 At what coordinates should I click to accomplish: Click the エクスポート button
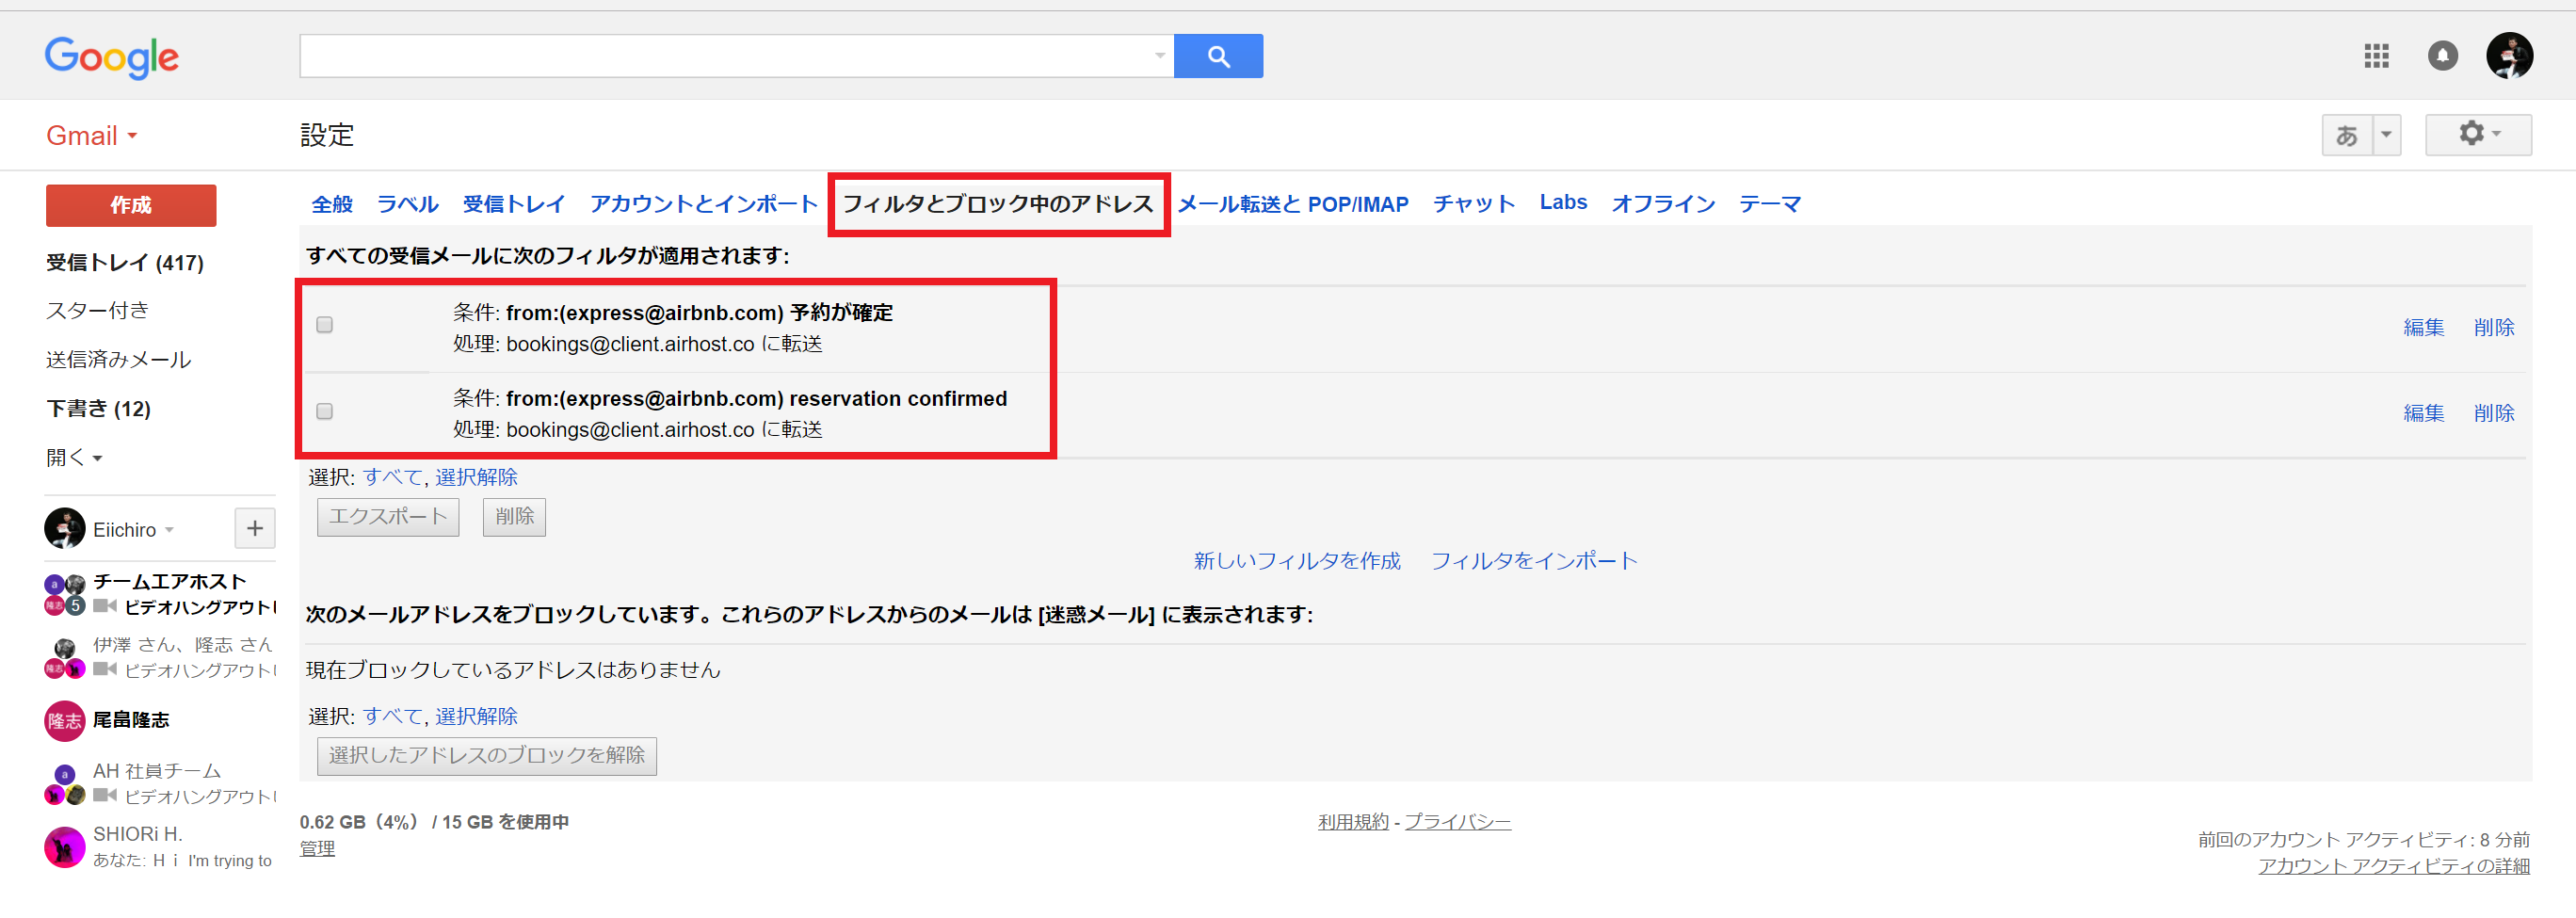pos(388,517)
